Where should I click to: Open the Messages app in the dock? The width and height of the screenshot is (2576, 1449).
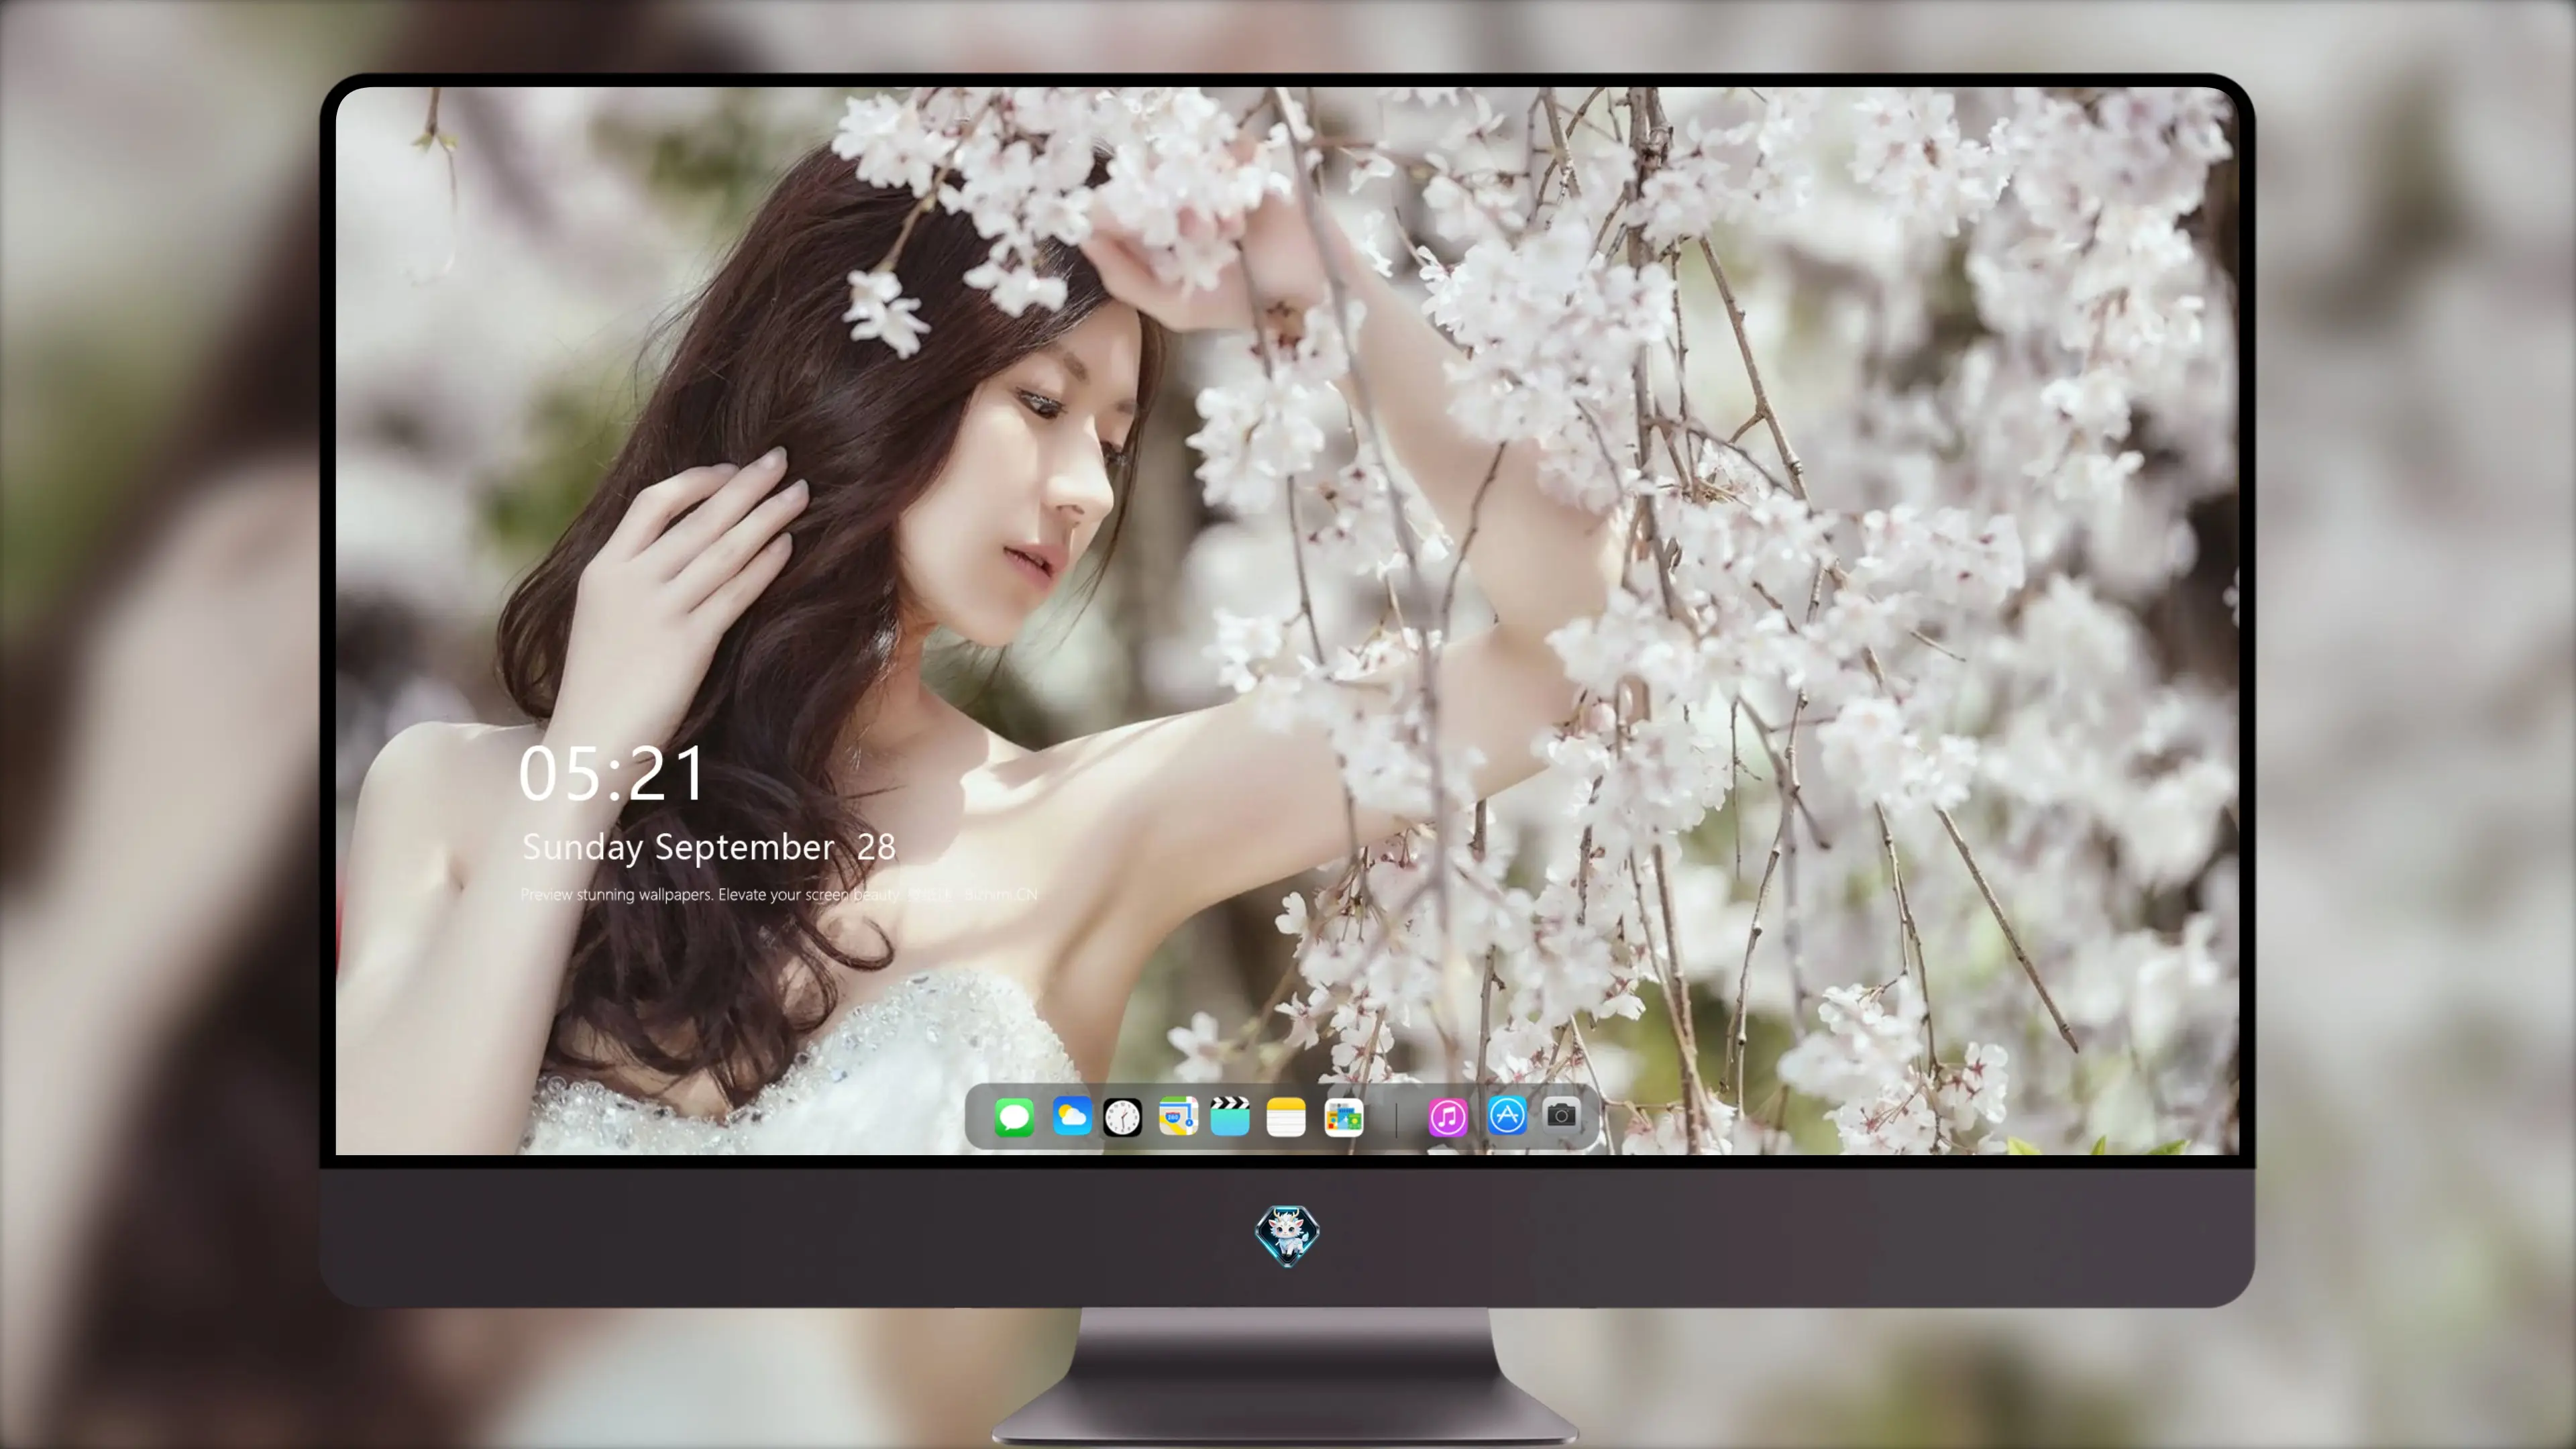[1014, 1117]
